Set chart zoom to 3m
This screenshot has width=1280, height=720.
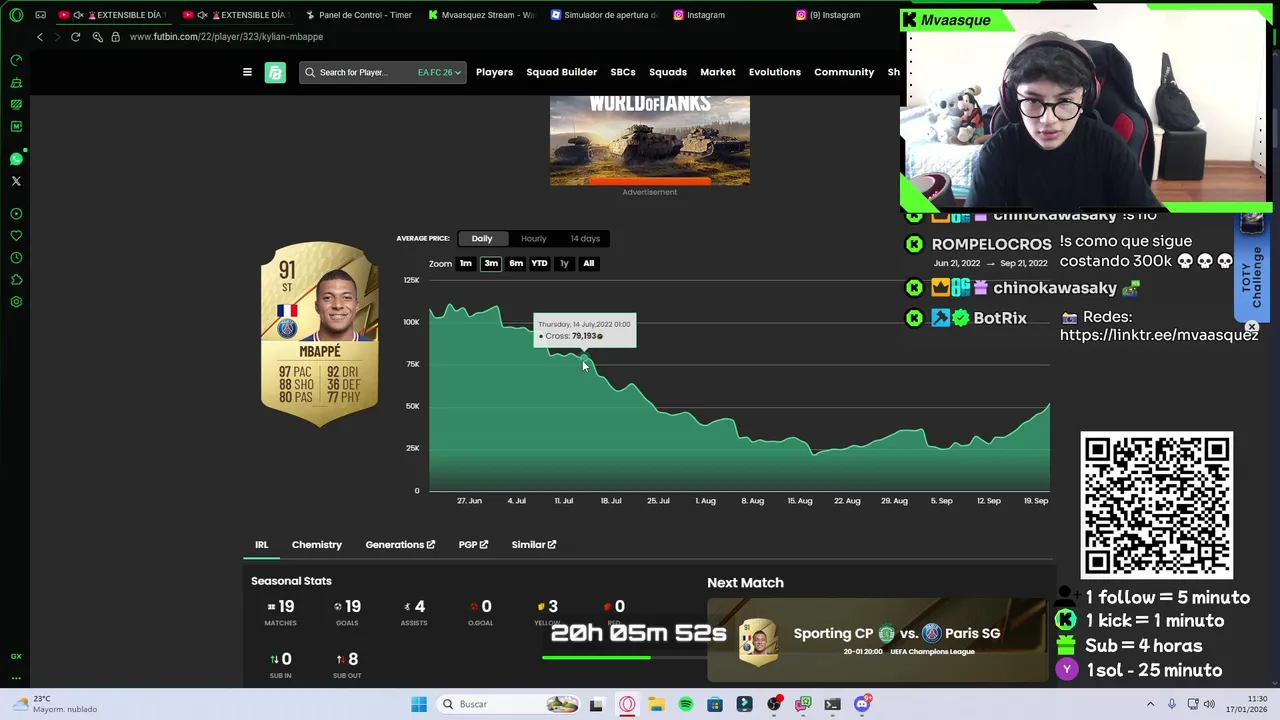coord(491,263)
